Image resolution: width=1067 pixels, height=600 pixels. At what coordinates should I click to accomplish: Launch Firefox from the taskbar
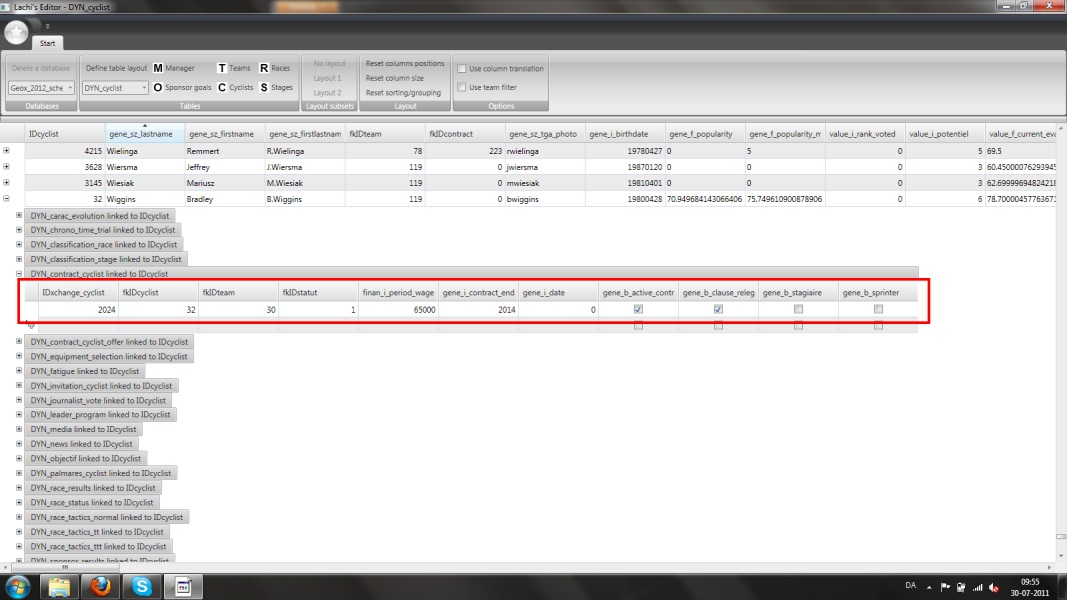[96, 586]
